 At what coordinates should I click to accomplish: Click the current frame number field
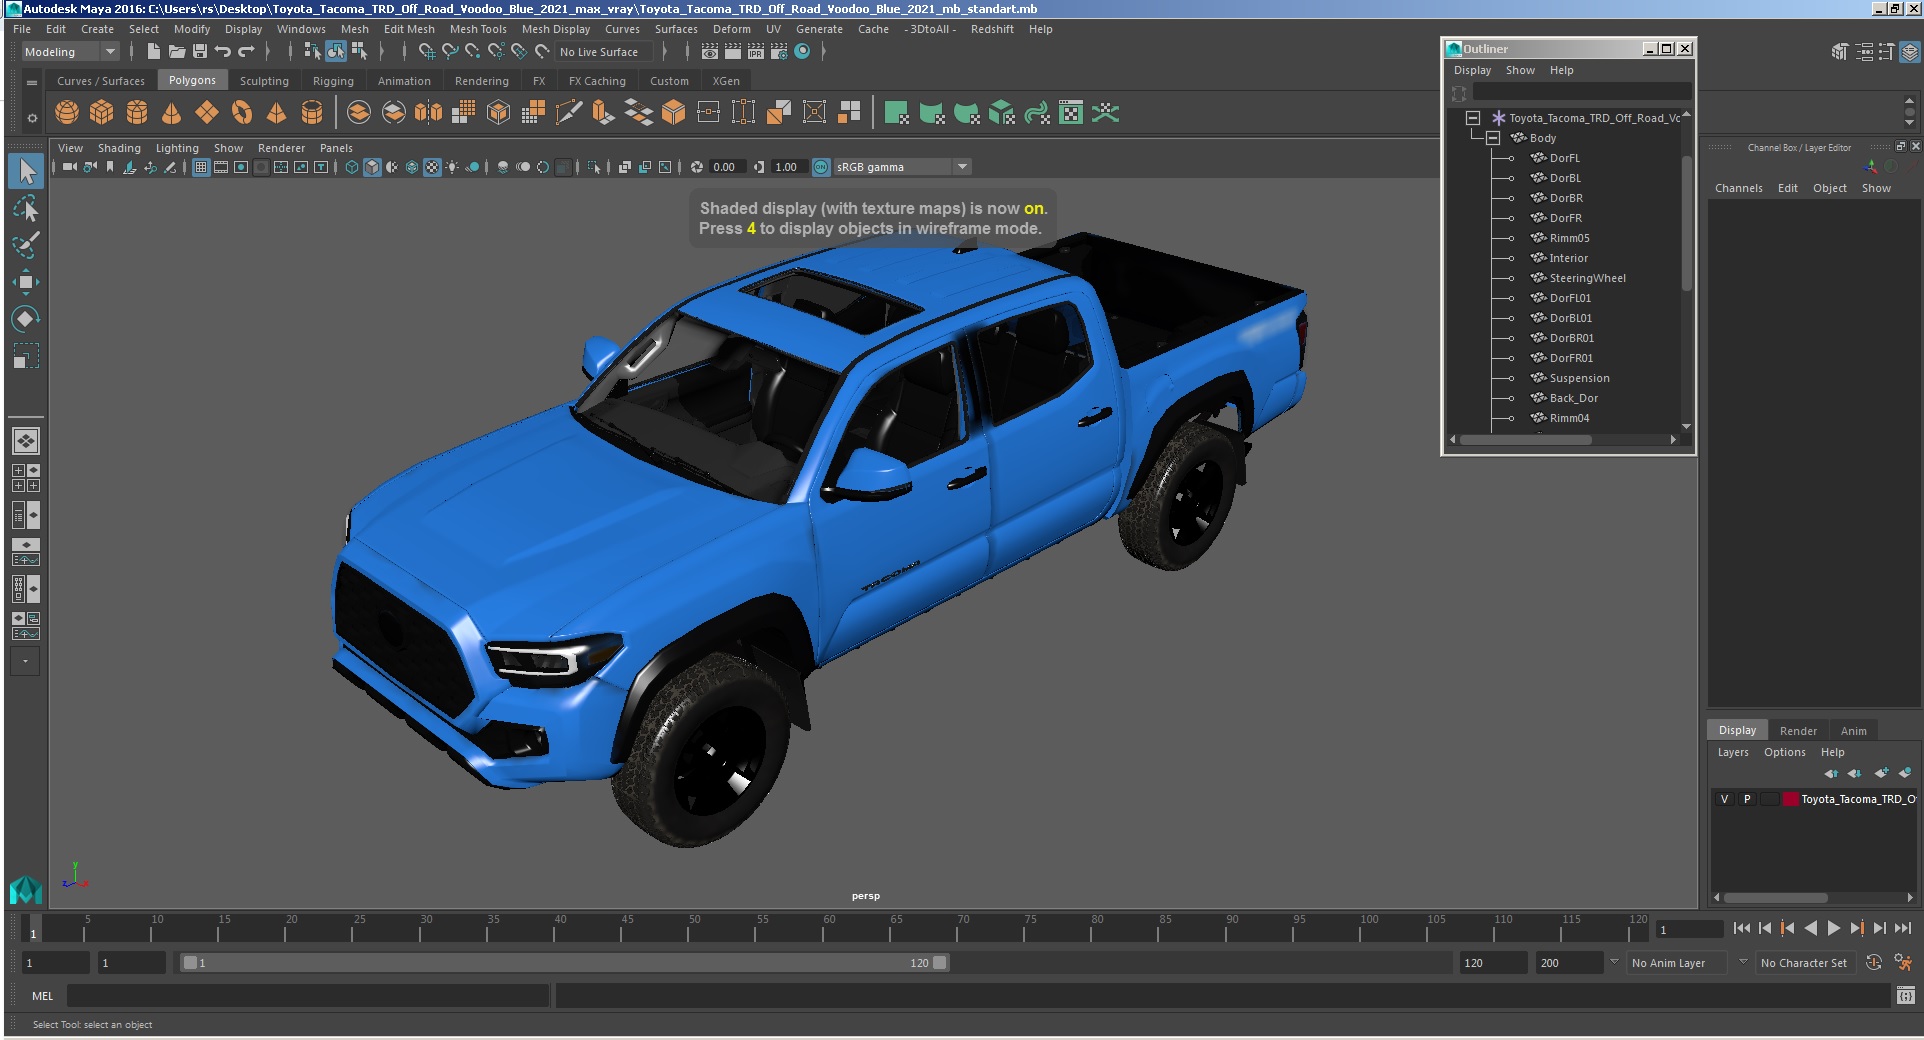pyautogui.click(x=1688, y=929)
